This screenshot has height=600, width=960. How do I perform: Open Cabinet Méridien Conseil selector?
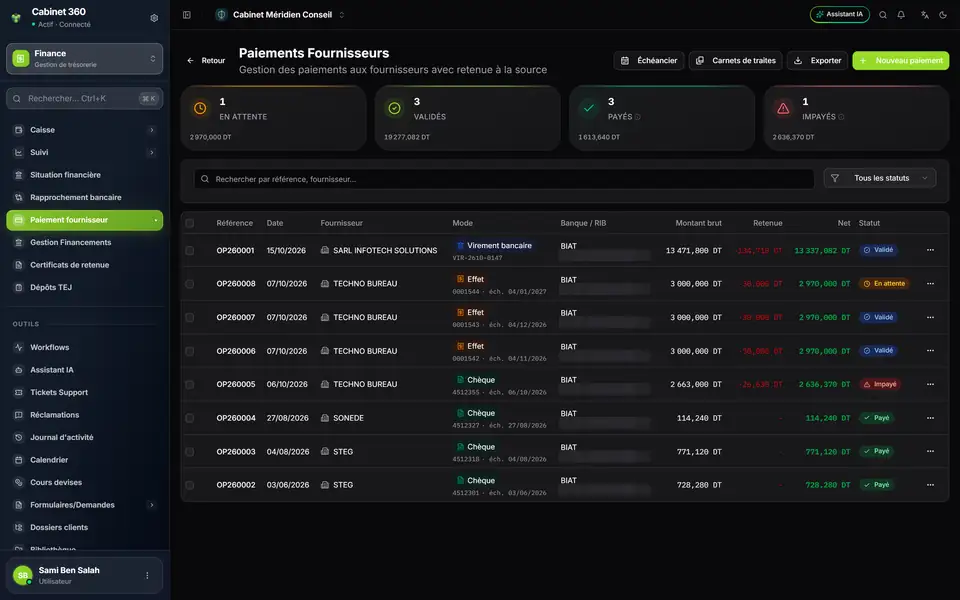(280, 15)
